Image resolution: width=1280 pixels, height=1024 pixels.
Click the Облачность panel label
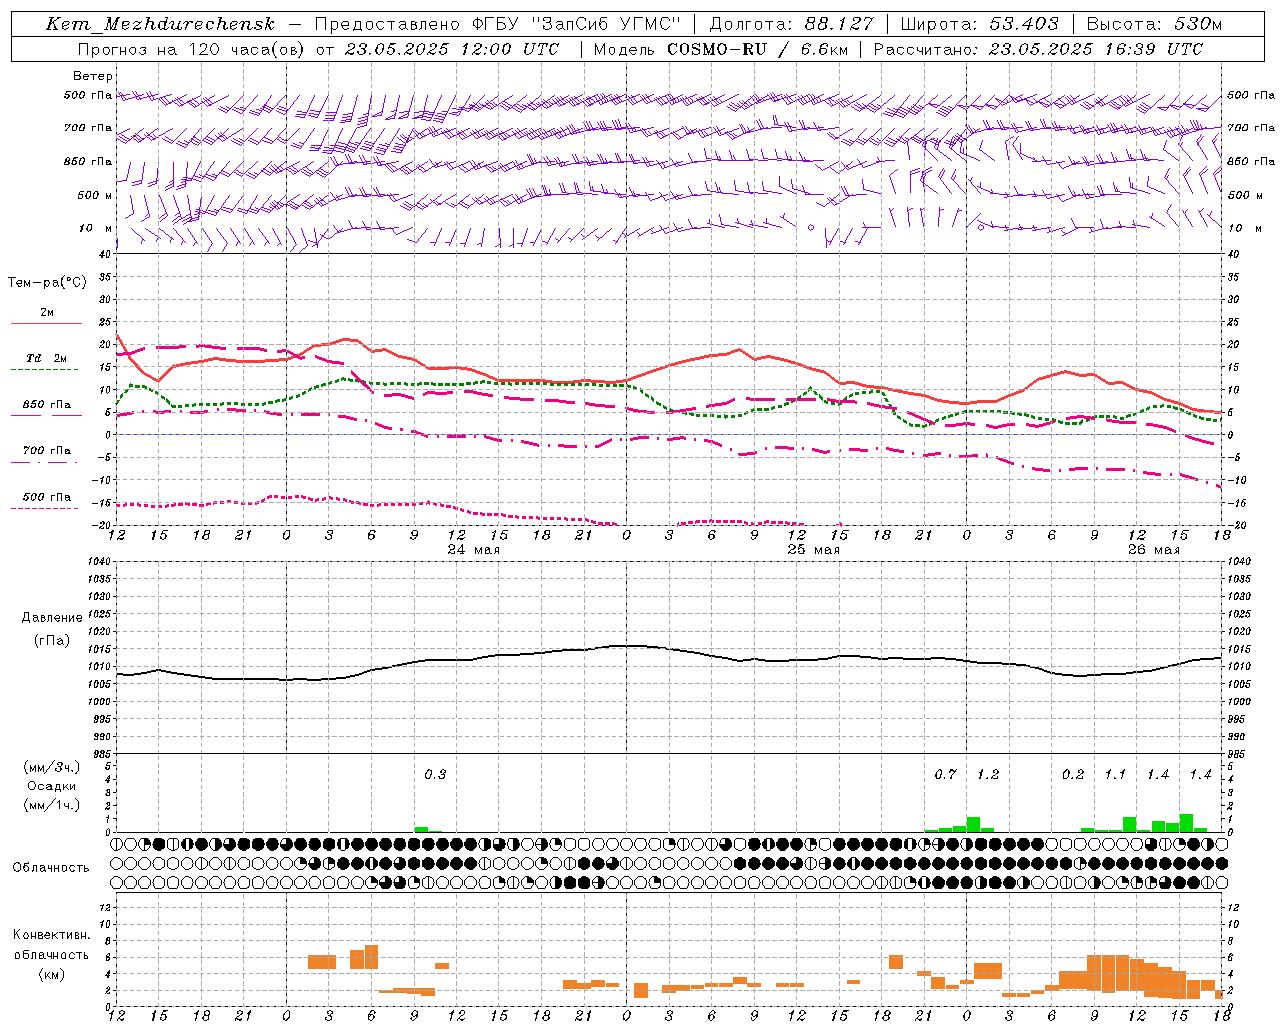[51, 868]
